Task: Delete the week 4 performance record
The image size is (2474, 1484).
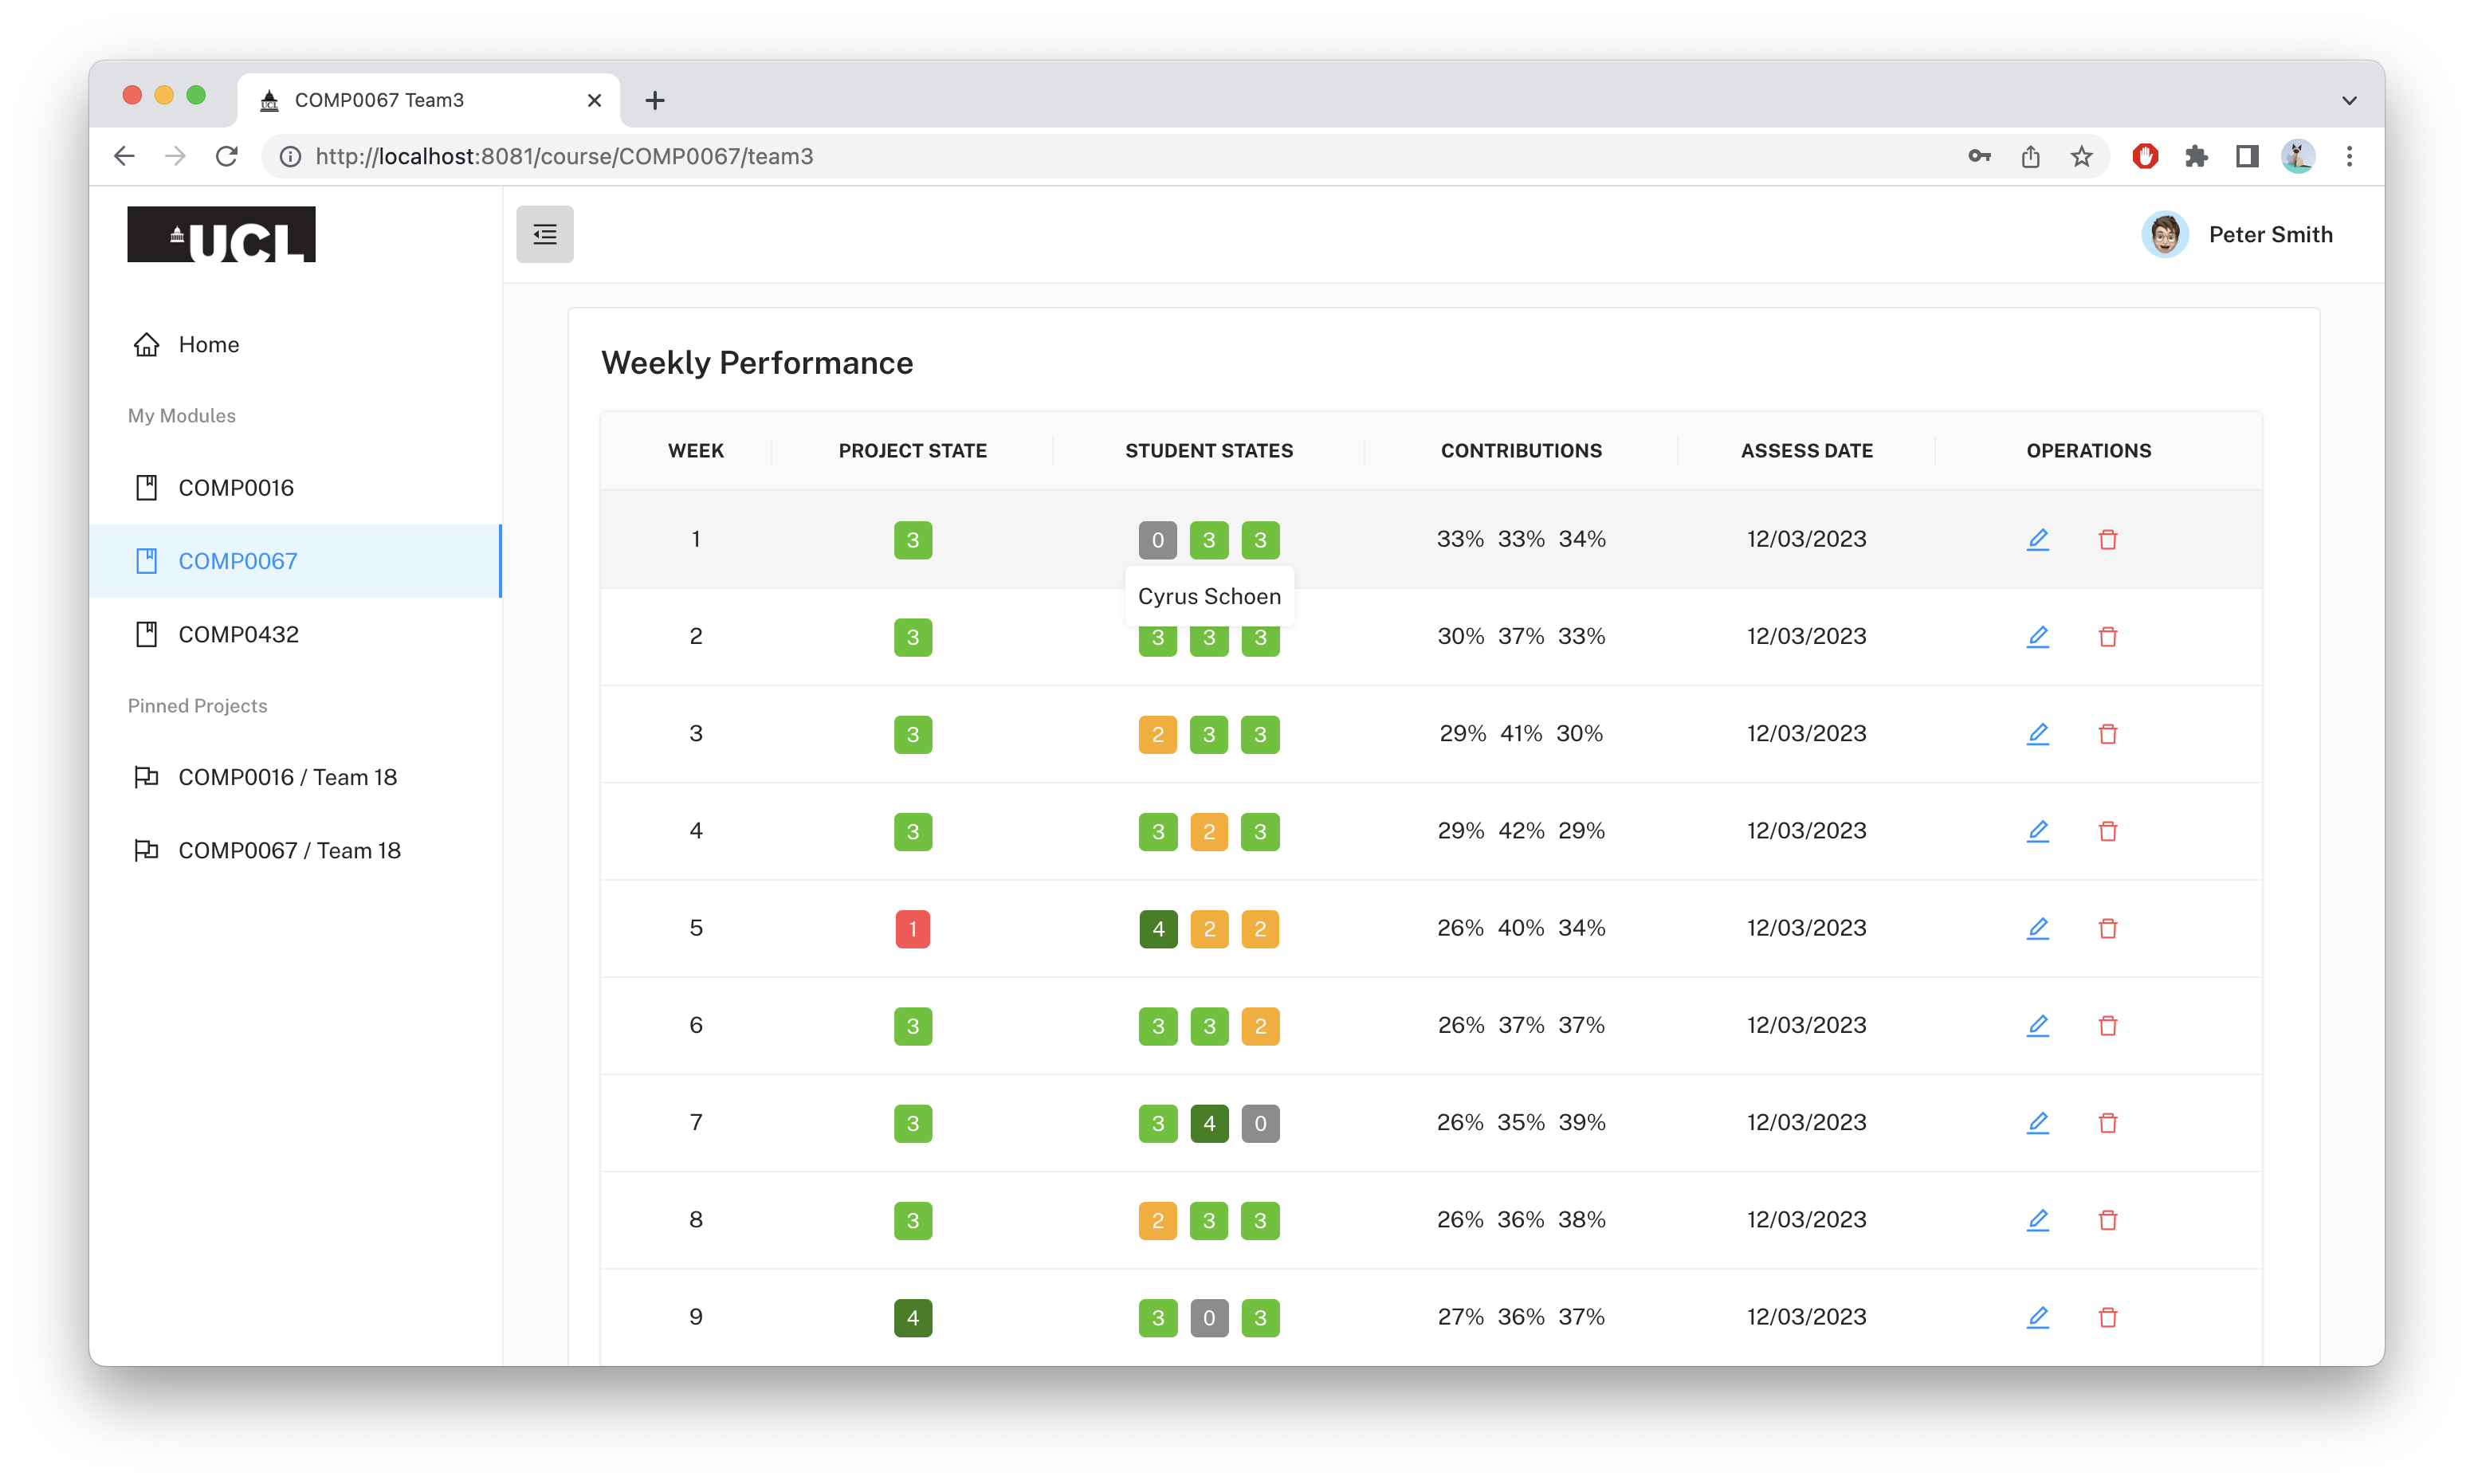Action: click(2107, 831)
